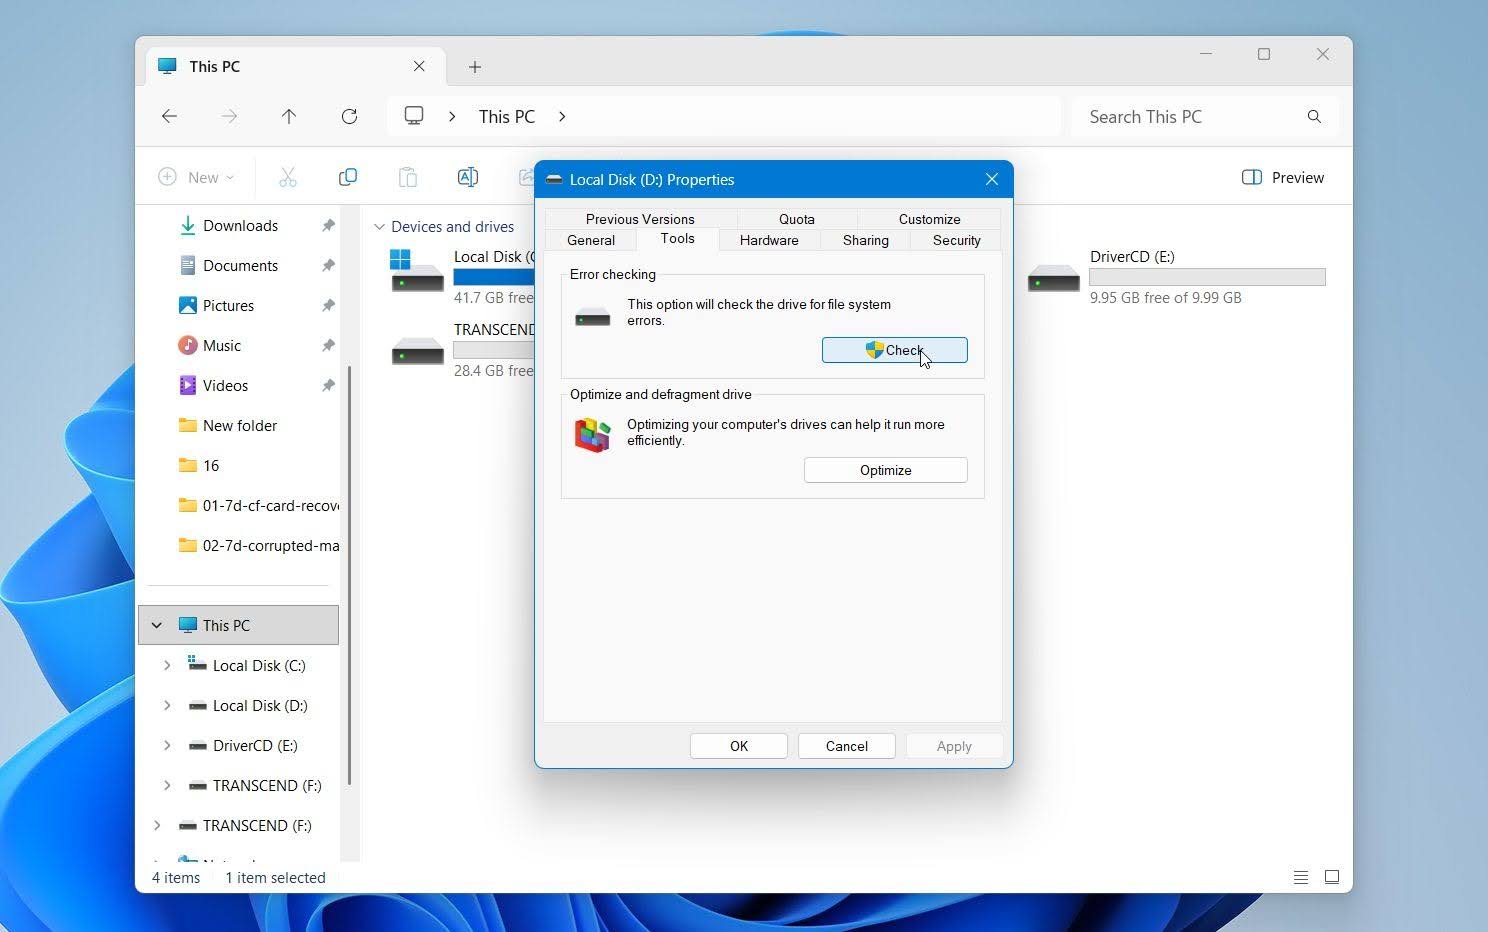Click the Up arrow navigation button
The height and width of the screenshot is (932, 1488).
(x=289, y=116)
